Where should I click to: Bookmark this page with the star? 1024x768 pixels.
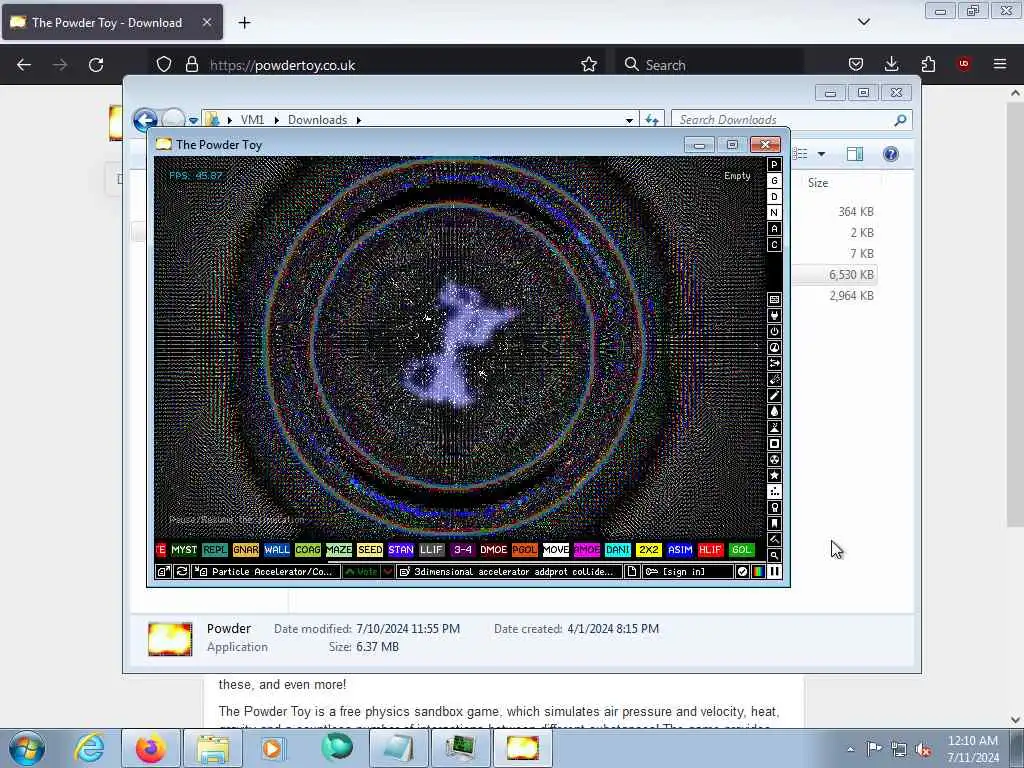589,64
